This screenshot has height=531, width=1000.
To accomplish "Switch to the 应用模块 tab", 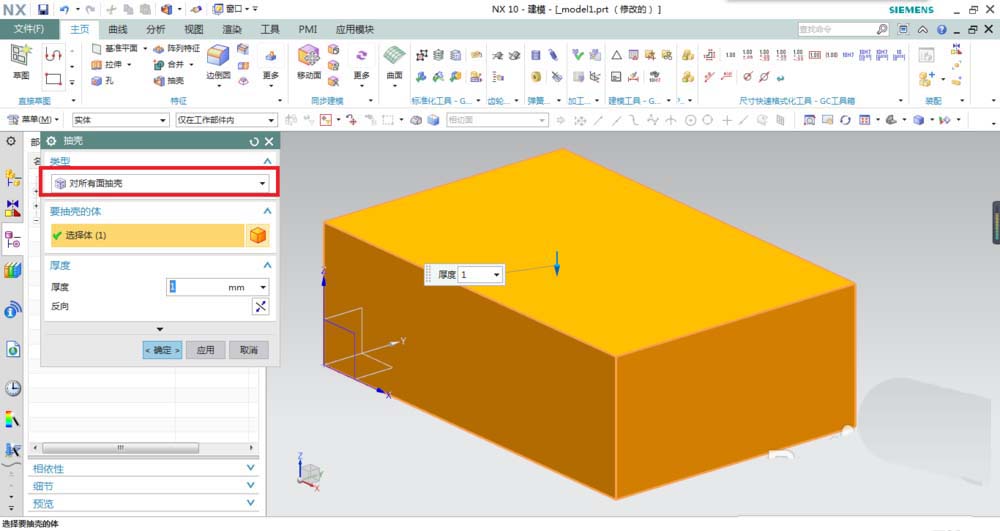I will coord(355,29).
